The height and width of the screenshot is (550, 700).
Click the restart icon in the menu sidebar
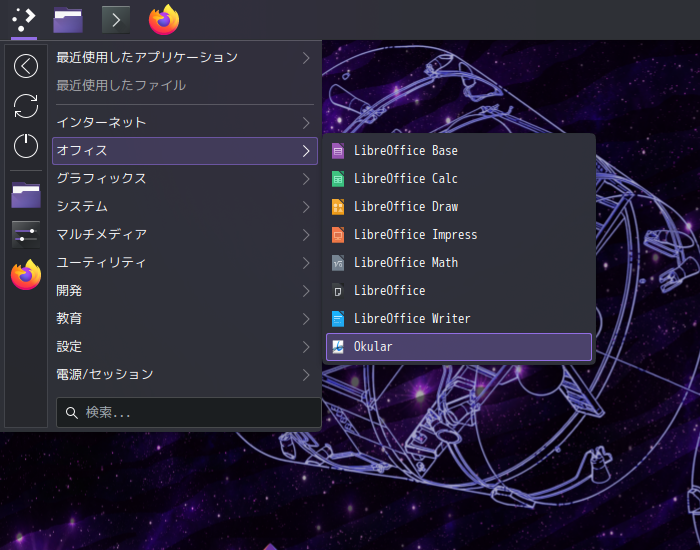coord(26,106)
